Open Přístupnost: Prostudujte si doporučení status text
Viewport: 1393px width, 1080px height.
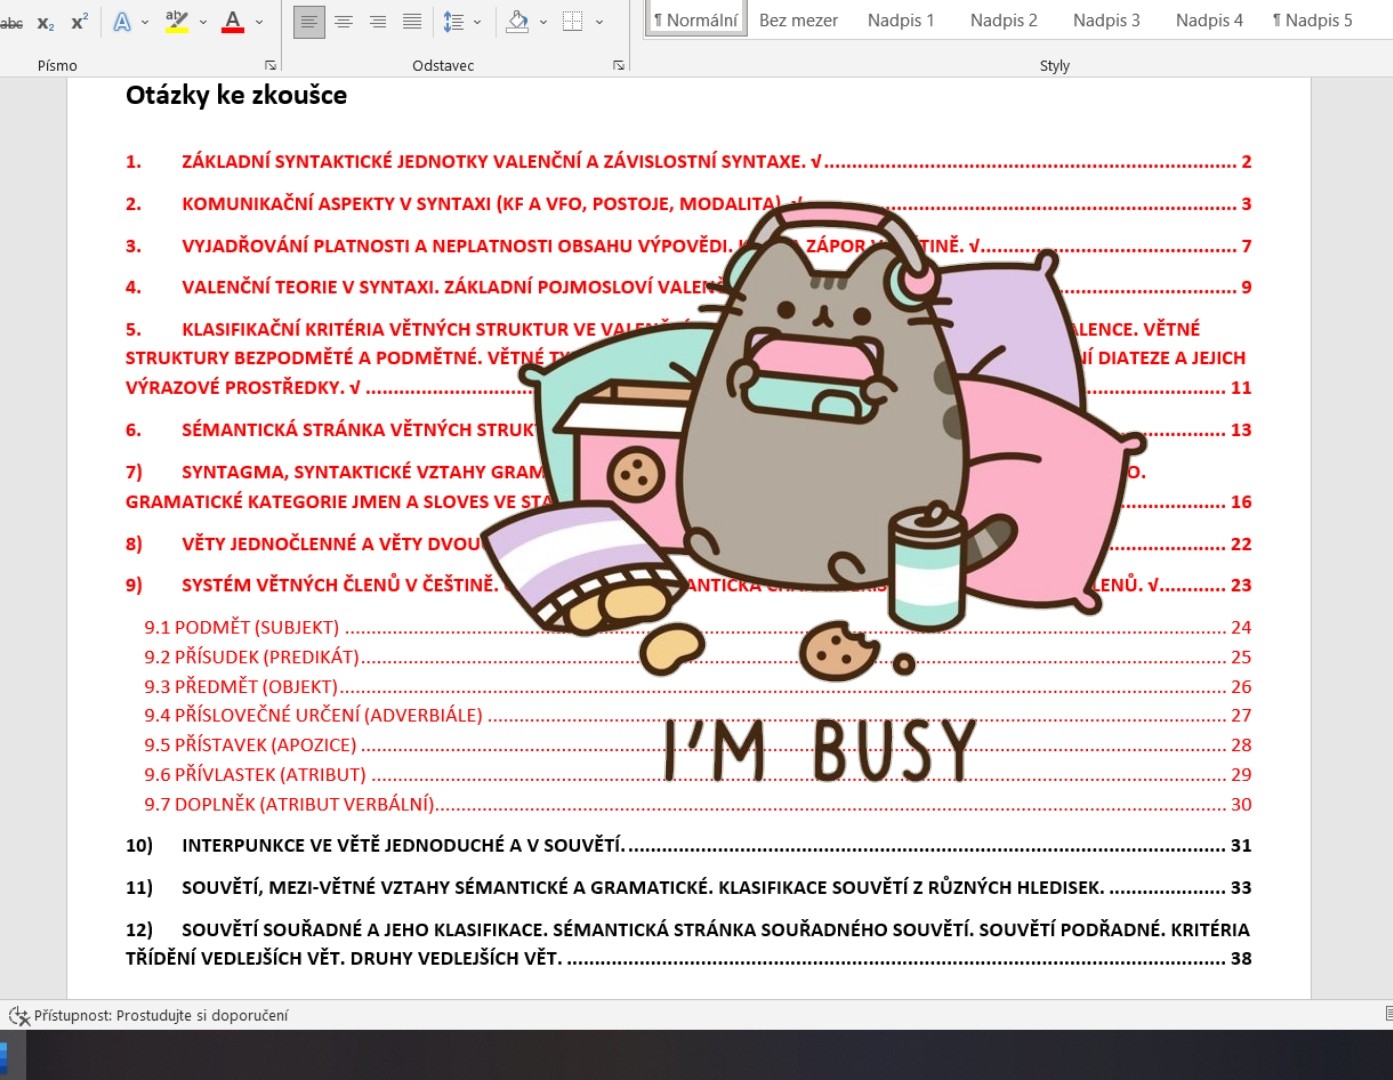[161, 1016]
